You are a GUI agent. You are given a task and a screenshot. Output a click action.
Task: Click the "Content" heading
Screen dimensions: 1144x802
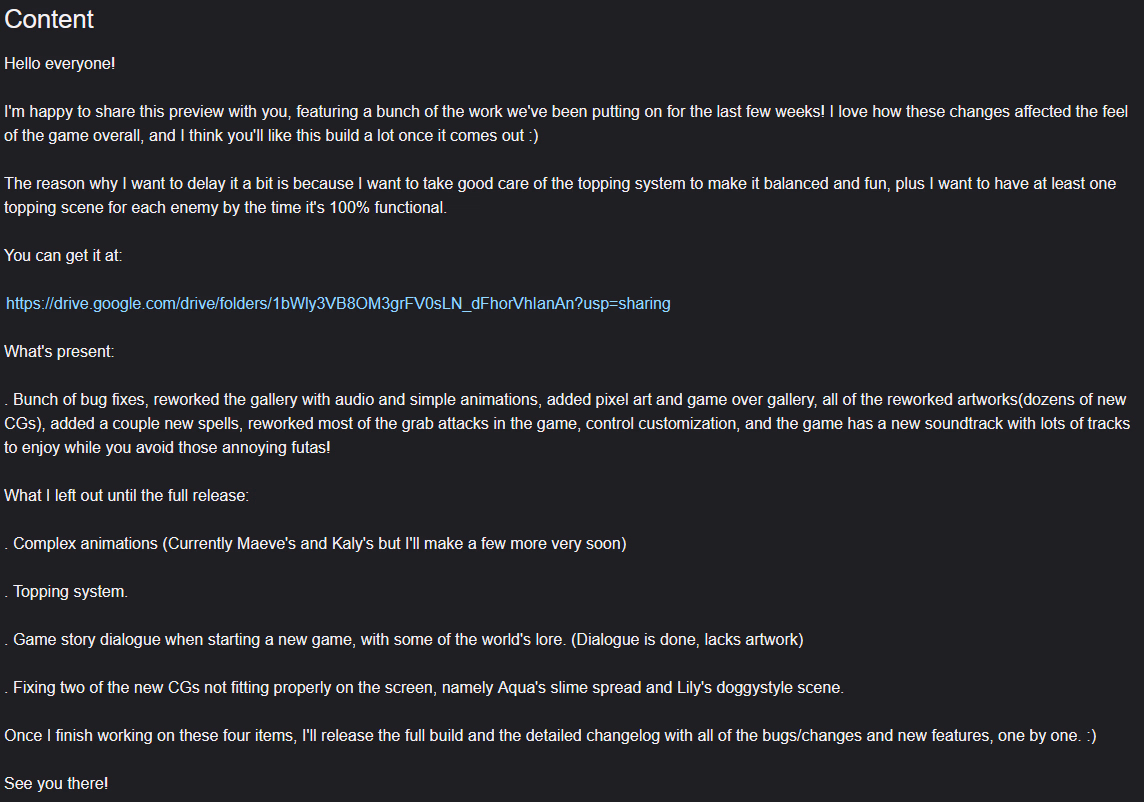point(49,19)
